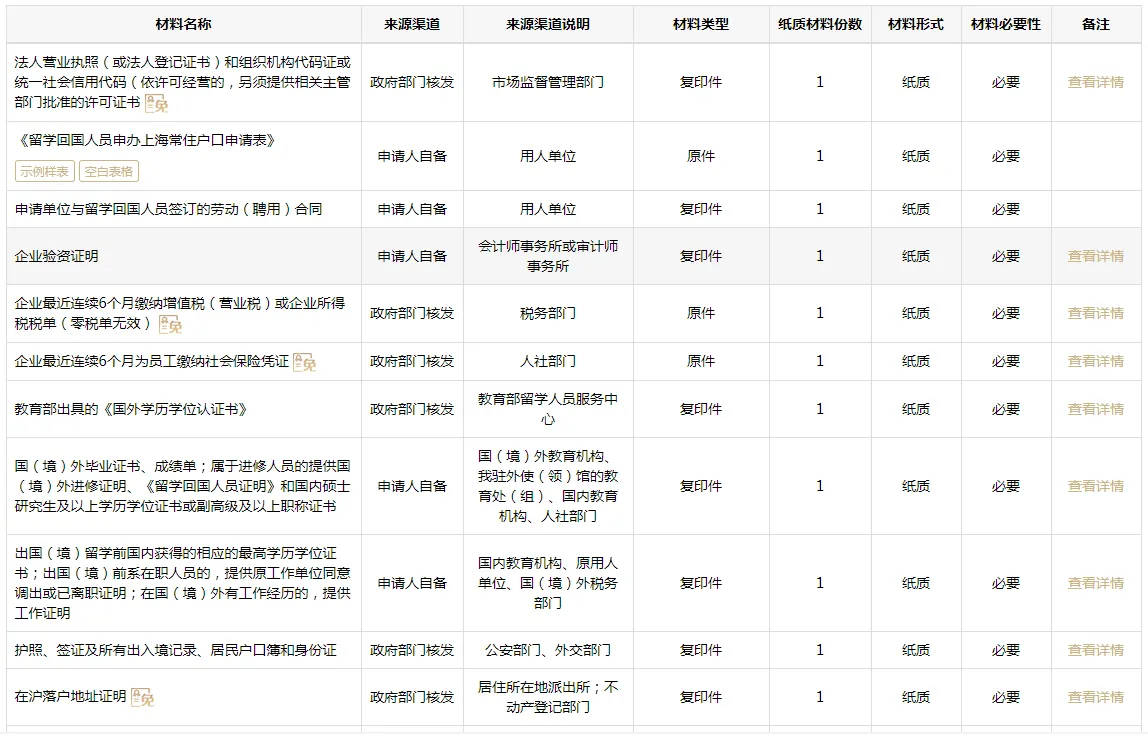Open 查看详情 for 社会保险凭证 row

1096,361
